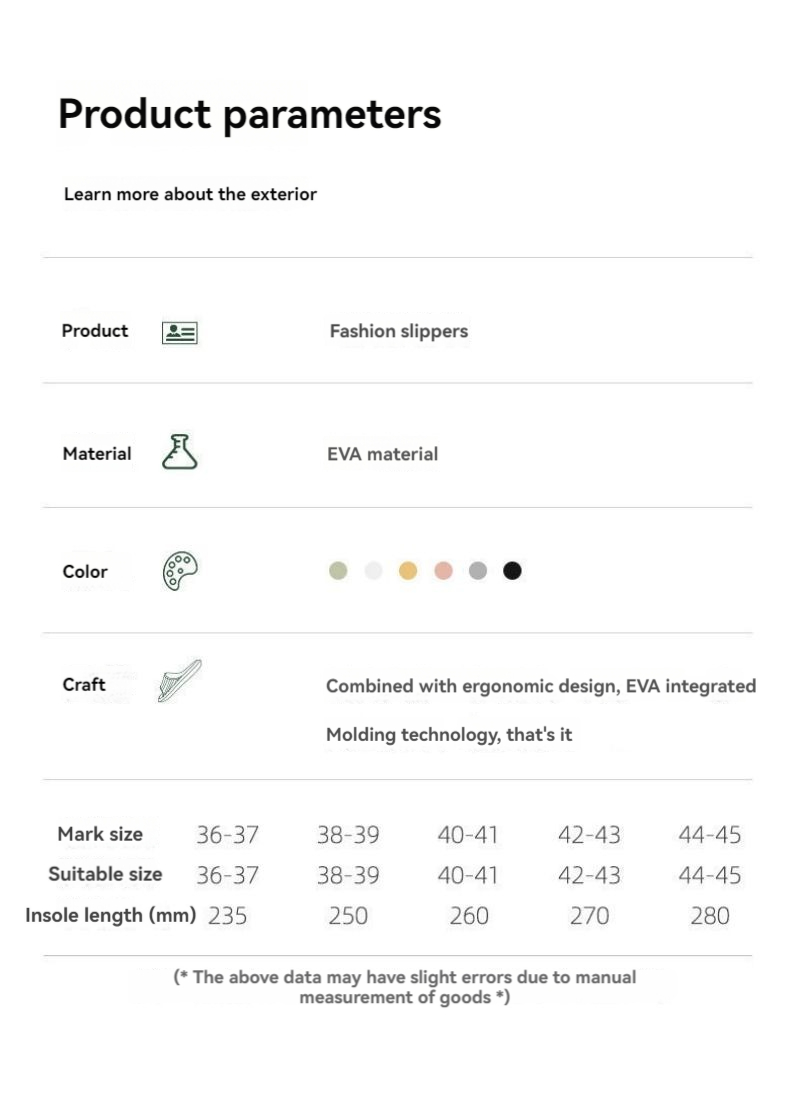800x1115 pixels.
Task: Pick the yellow color swatch
Action: (408, 571)
